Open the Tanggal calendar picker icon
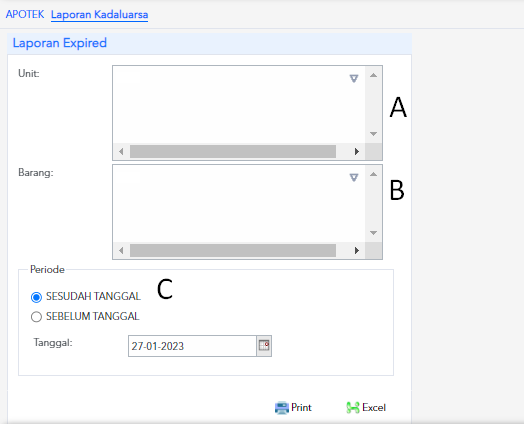The width and height of the screenshot is (524, 424). pyautogui.click(x=264, y=345)
